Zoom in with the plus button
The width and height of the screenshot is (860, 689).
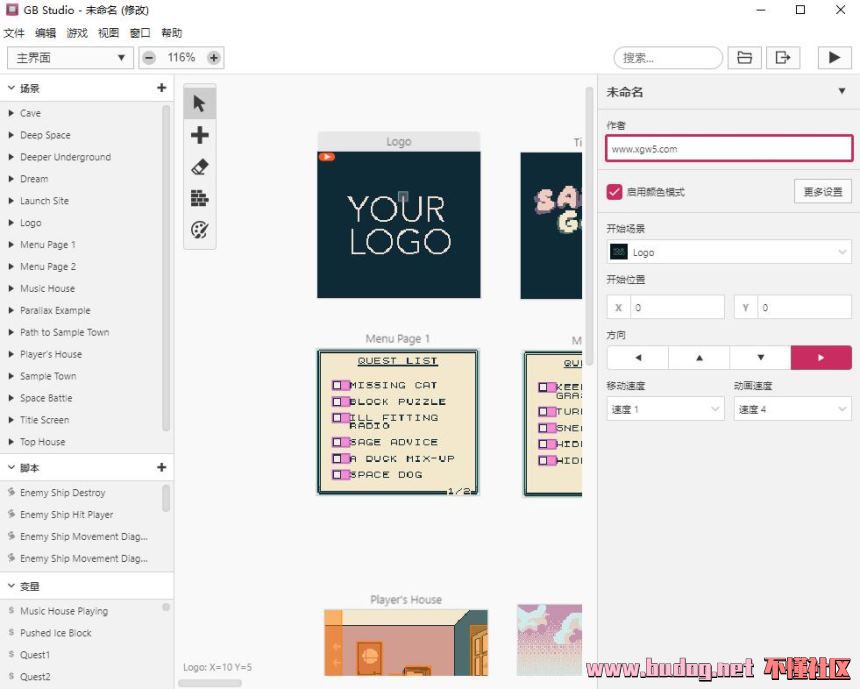[214, 58]
